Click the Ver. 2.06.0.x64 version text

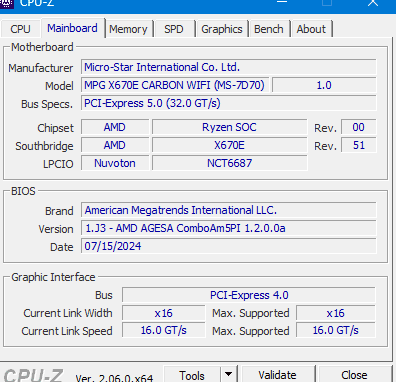114,378
